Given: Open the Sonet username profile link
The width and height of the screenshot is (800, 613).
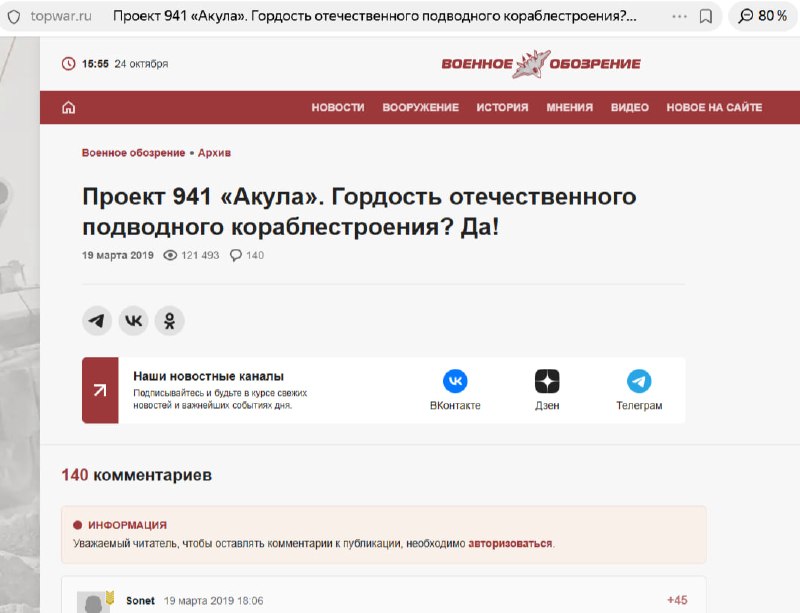Looking at the screenshot, I should (x=140, y=601).
